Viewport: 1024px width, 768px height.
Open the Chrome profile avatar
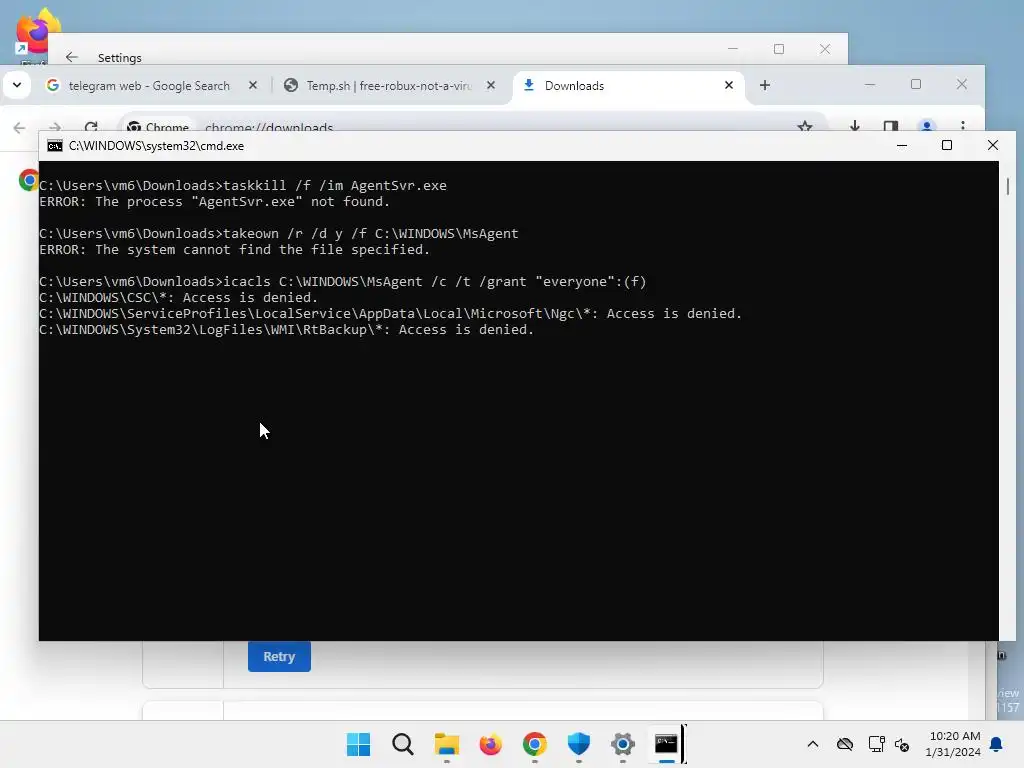[x=927, y=127]
